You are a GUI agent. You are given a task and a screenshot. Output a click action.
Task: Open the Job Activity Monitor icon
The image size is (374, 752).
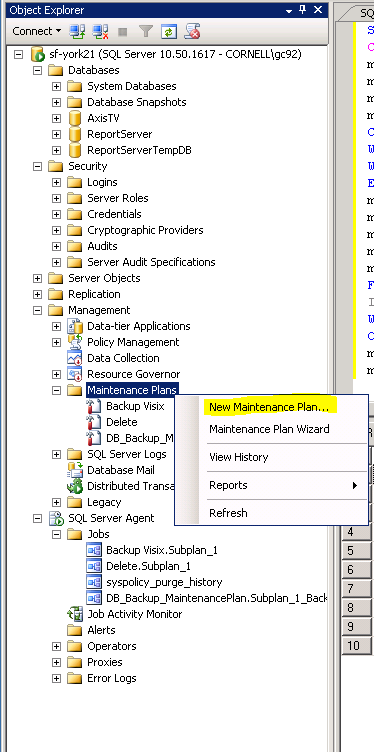[x=75, y=614]
